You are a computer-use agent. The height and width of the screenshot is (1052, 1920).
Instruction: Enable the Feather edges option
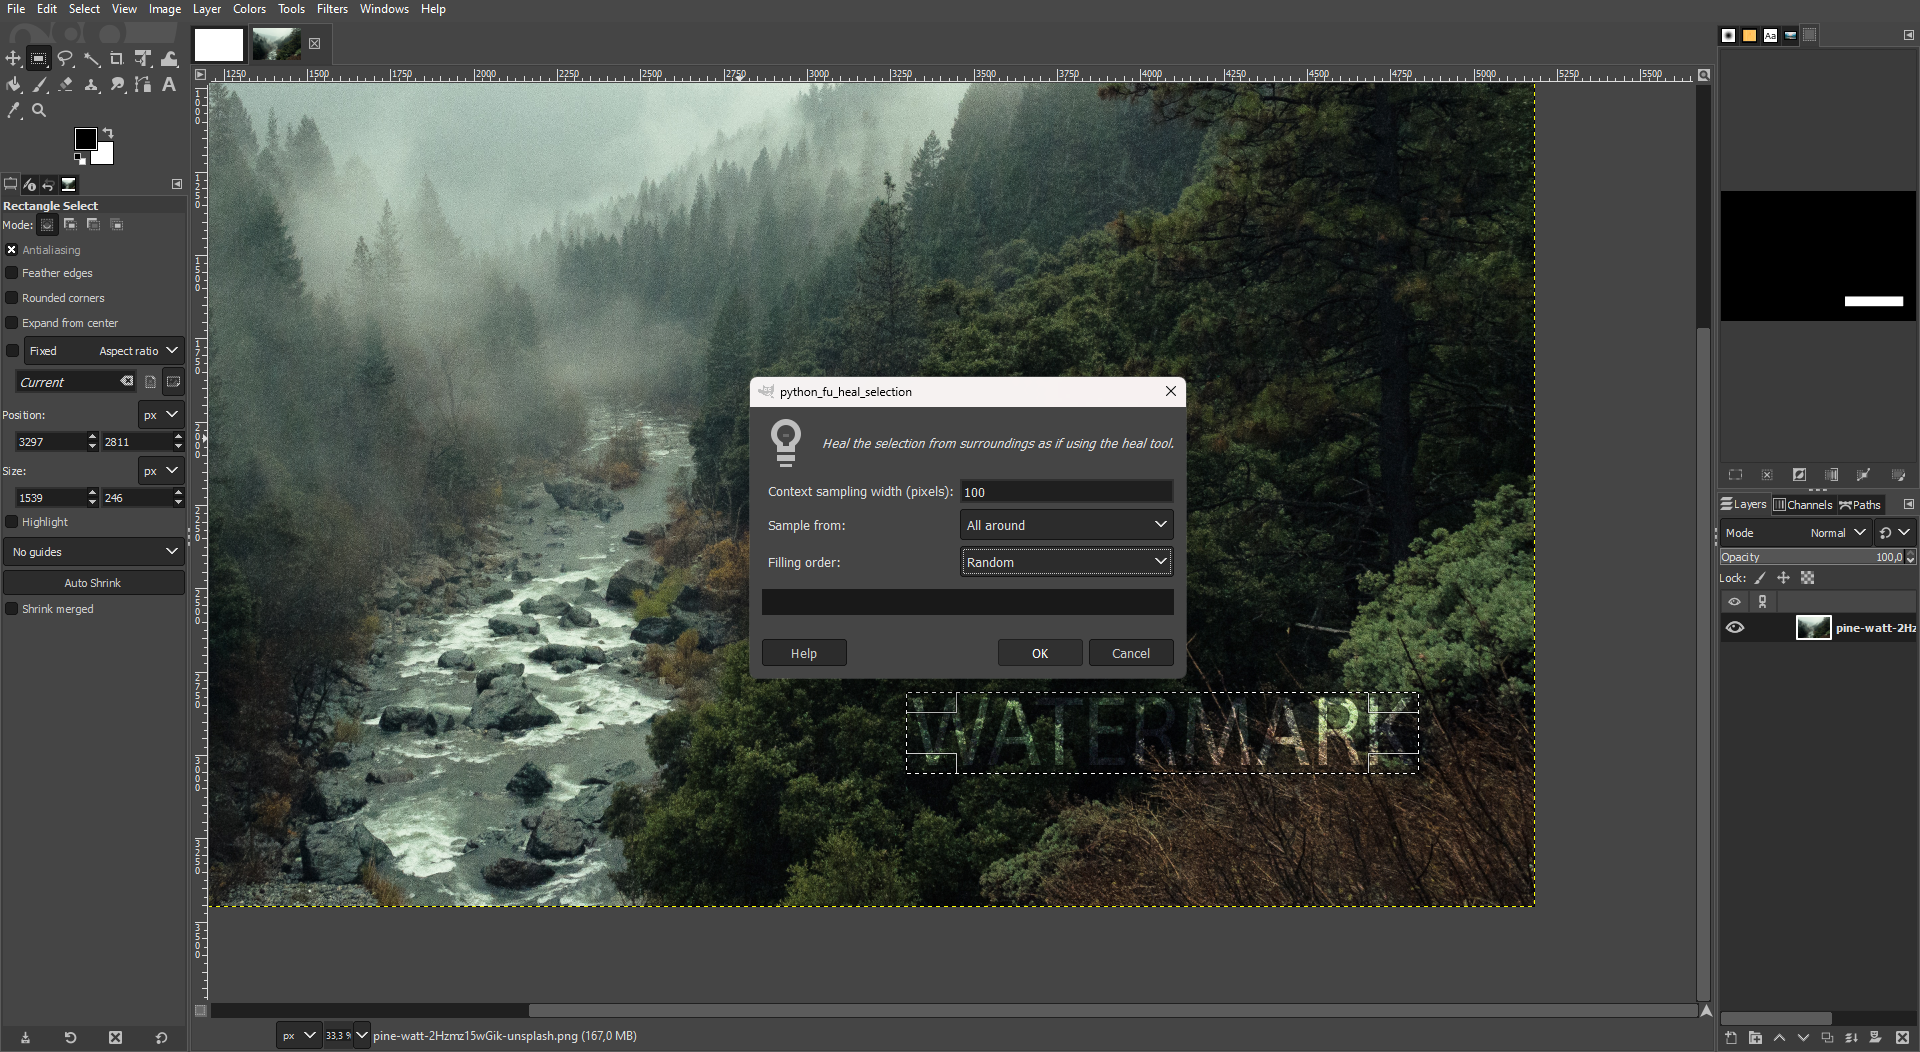point(10,273)
